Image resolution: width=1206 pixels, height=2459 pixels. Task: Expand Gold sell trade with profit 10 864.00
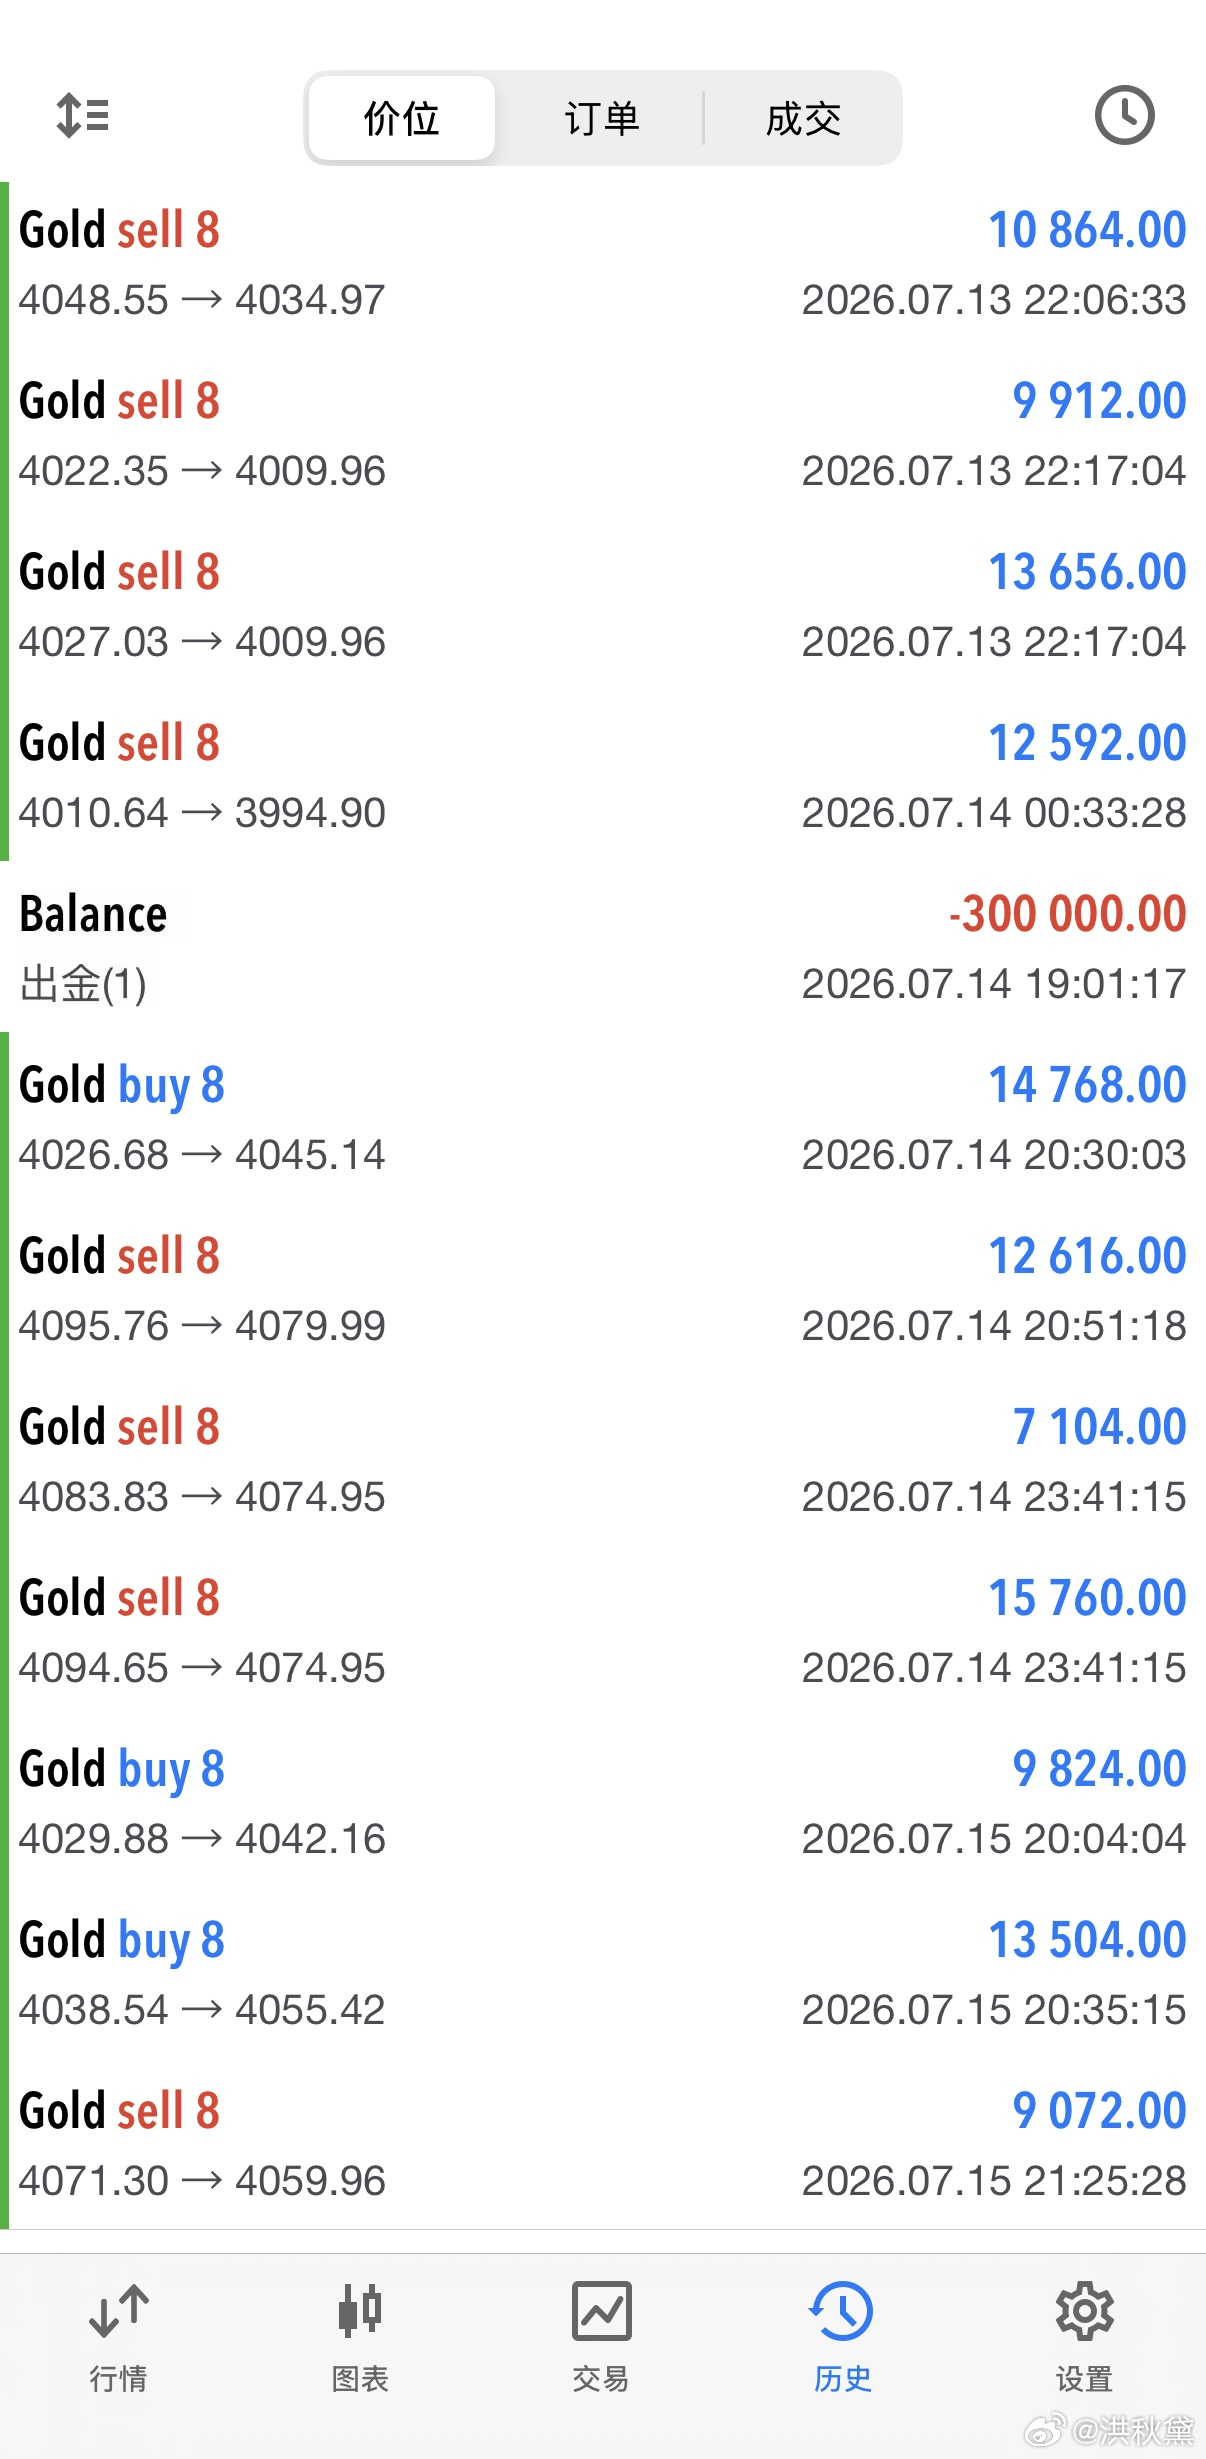tap(603, 263)
